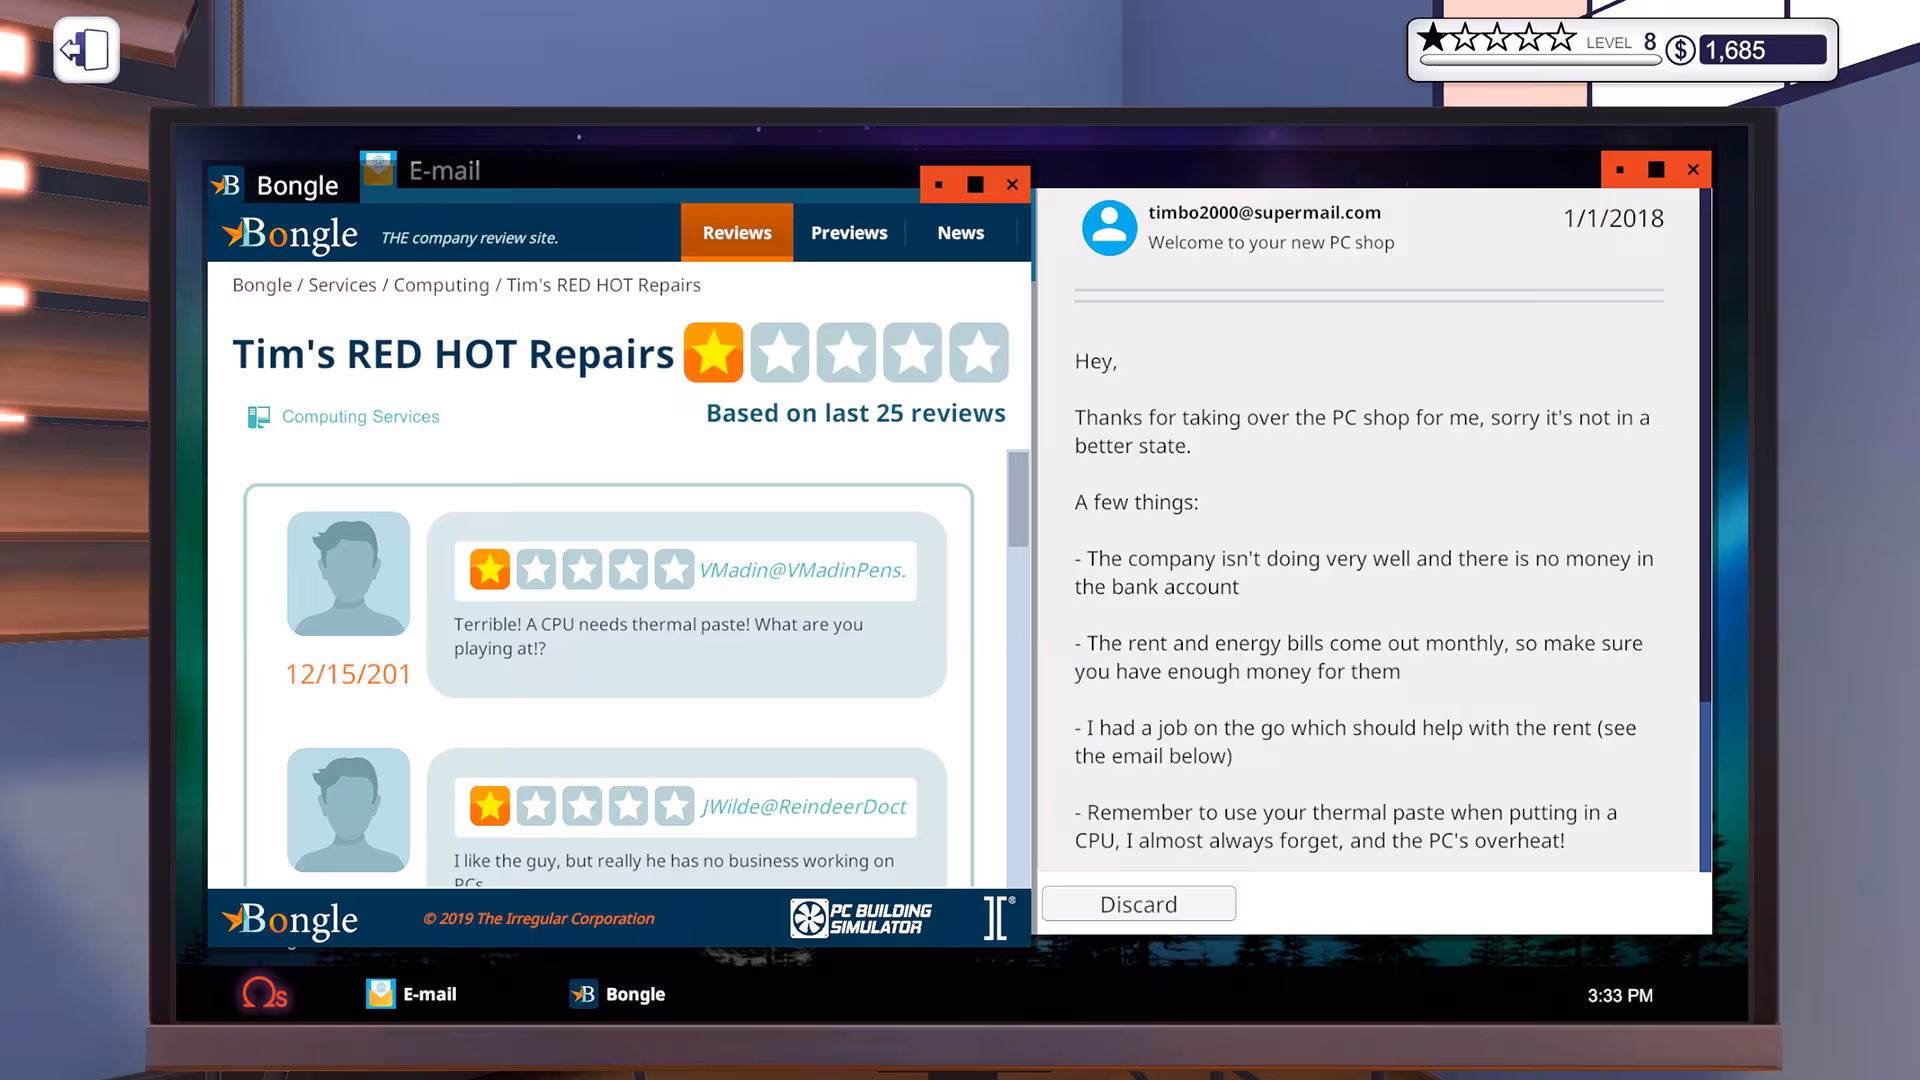1920x1080 pixels.
Task: Click Computing in the breadcrumb
Action: (441, 285)
